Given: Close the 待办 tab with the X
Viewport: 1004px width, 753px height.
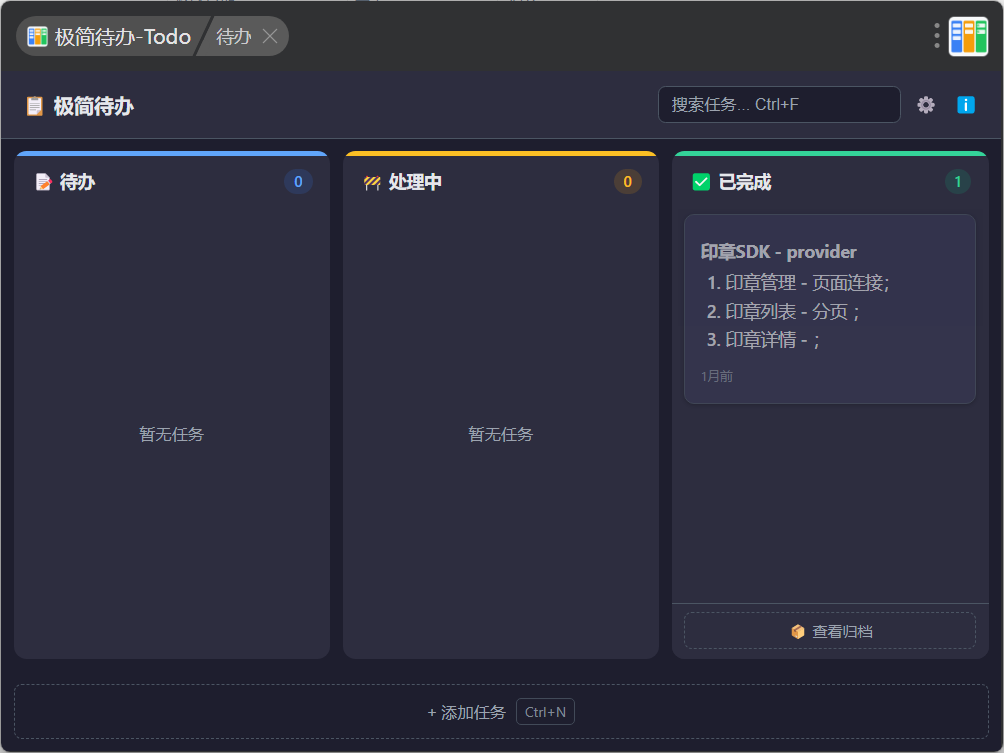Looking at the screenshot, I should 270,36.
